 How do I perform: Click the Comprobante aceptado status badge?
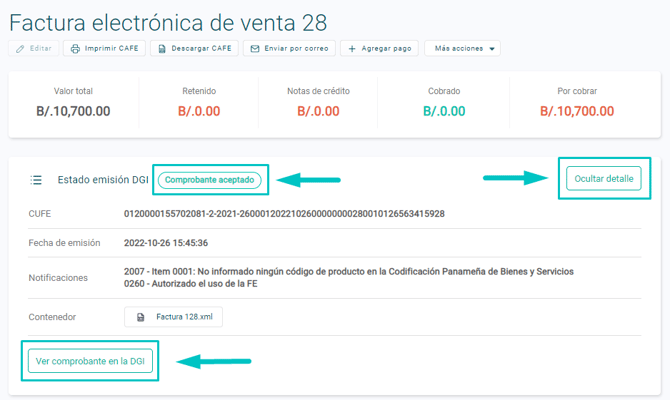pyautogui.click(x=209, y=180)
